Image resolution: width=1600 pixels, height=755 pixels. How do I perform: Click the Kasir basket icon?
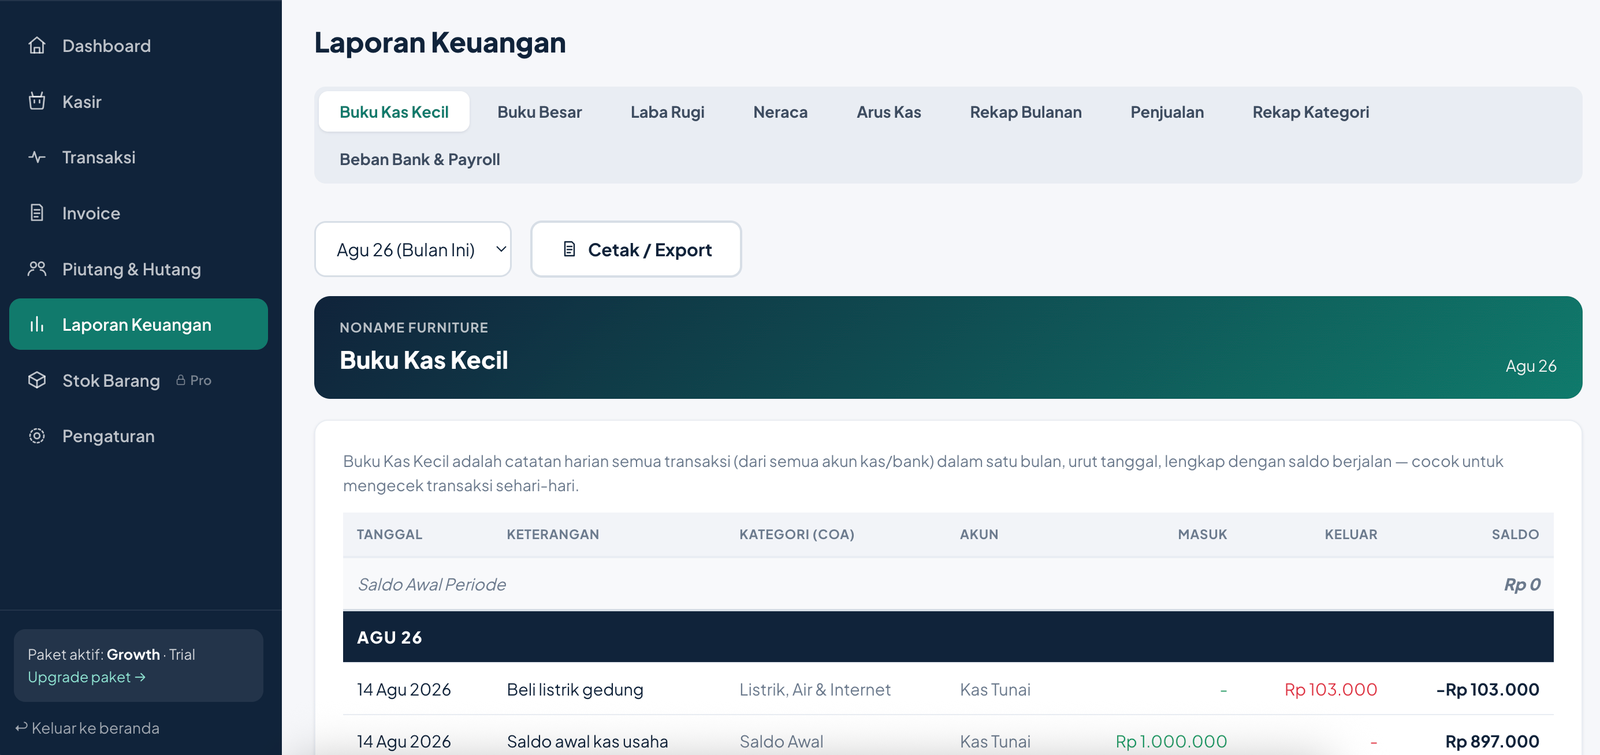[37, 101]
